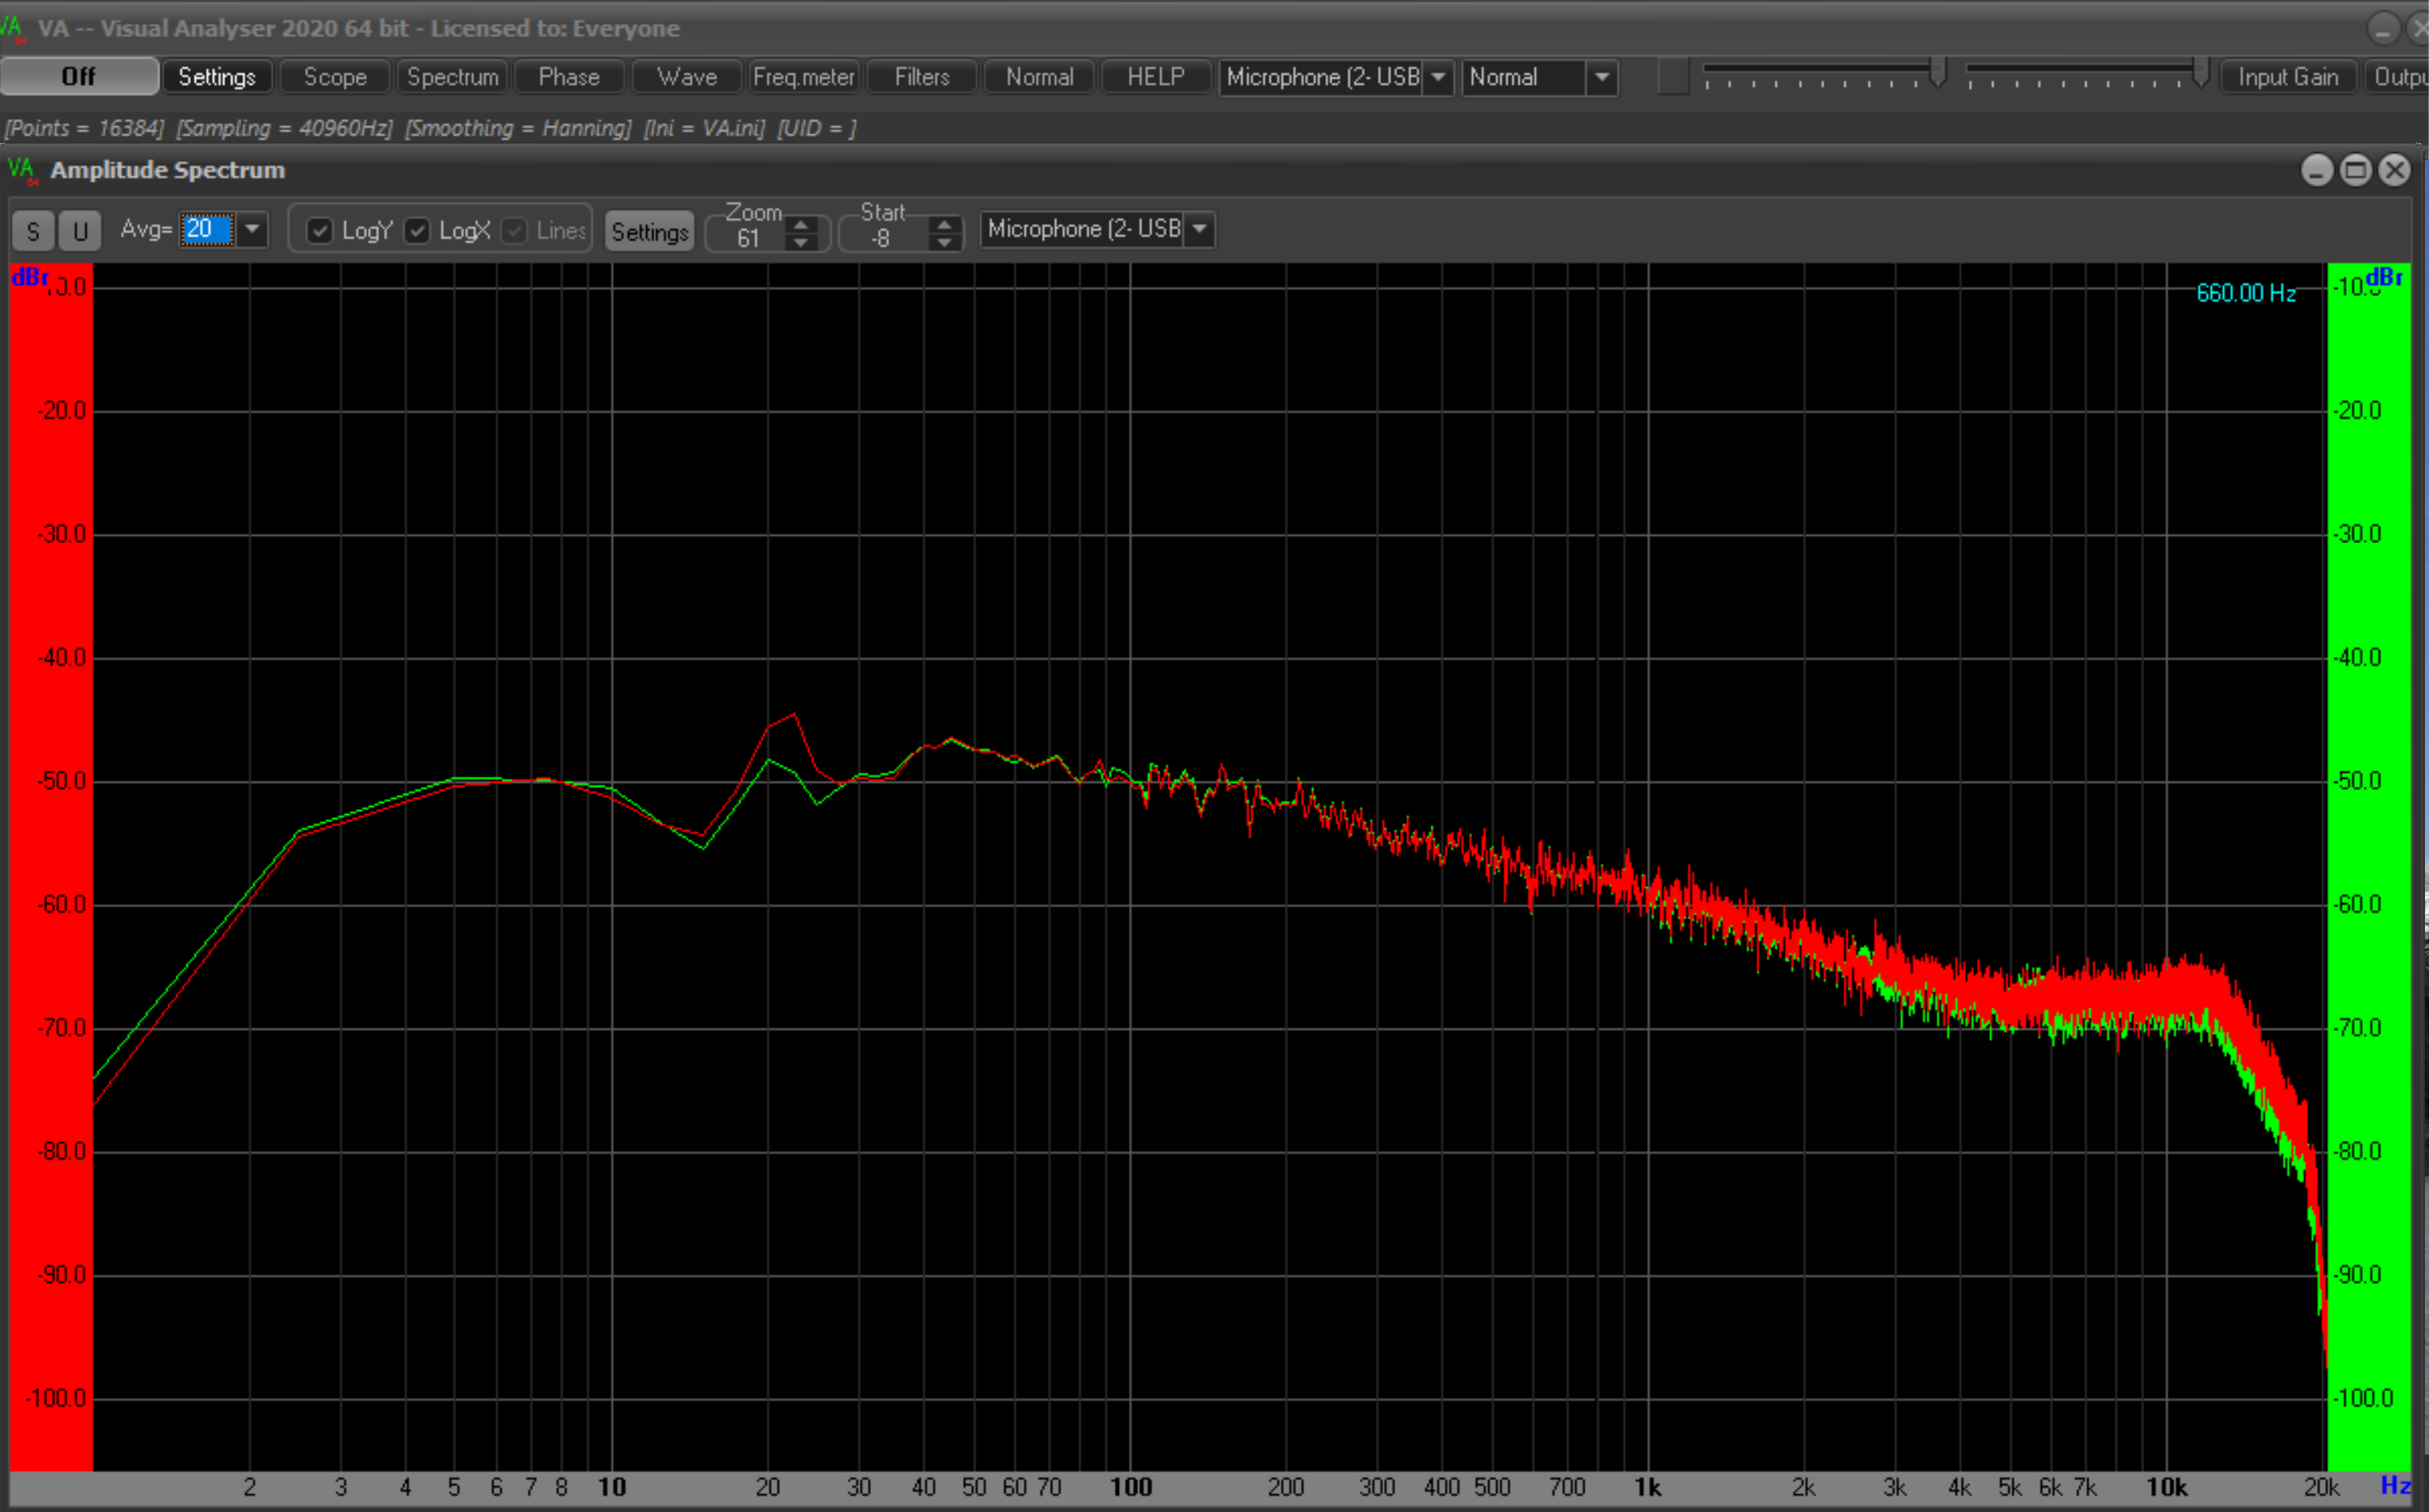Minimize the Amplitude Spectrum window
This screenshot has width=2429, height=1512.
pyautogui.click(x=2316, y=170)
